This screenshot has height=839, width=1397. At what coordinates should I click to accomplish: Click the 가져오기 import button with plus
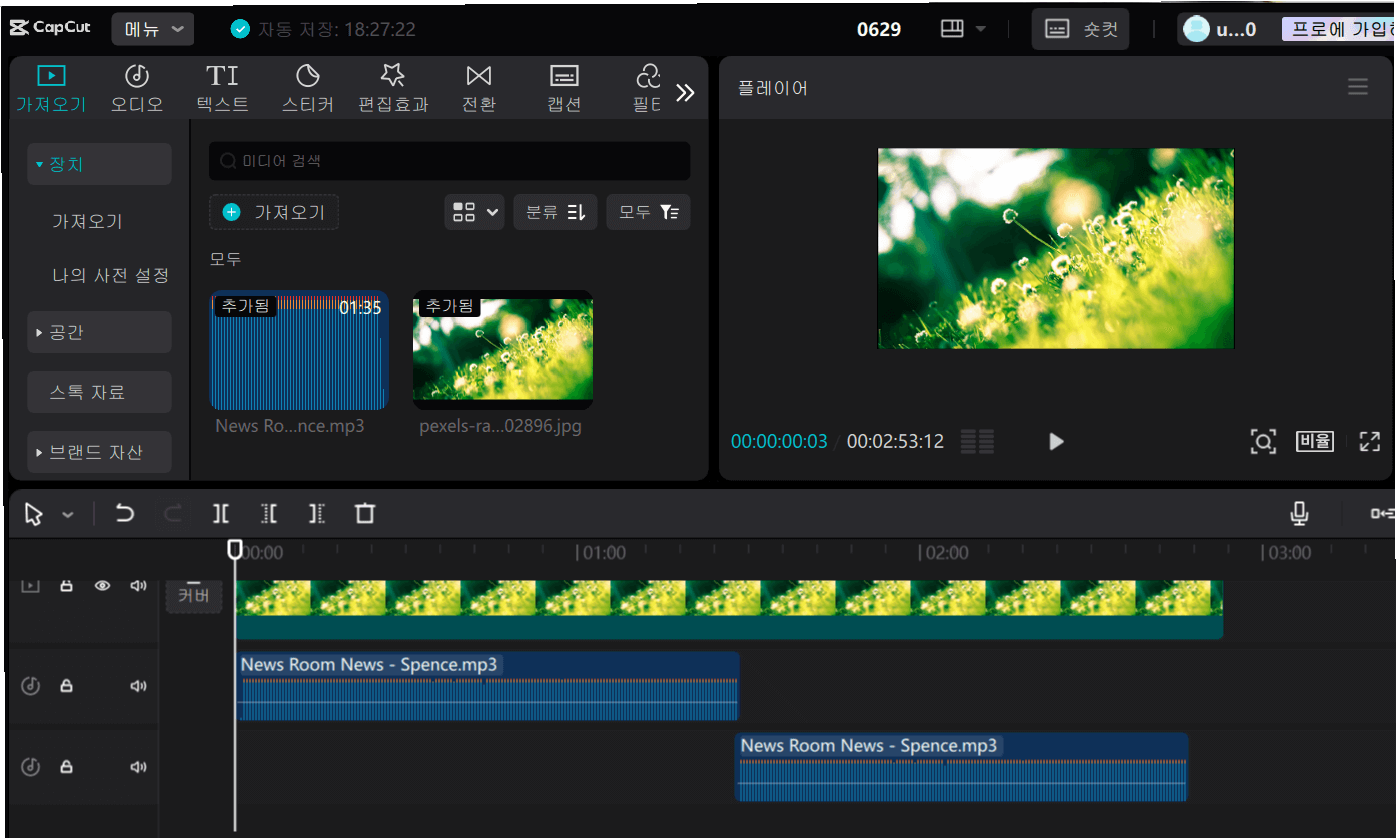274,212
